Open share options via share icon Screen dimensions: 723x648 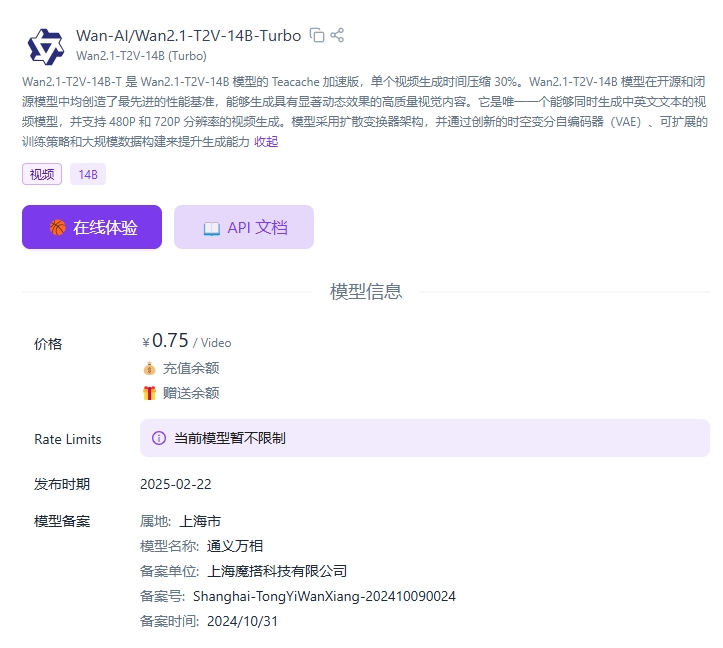[x=337, y=35]
